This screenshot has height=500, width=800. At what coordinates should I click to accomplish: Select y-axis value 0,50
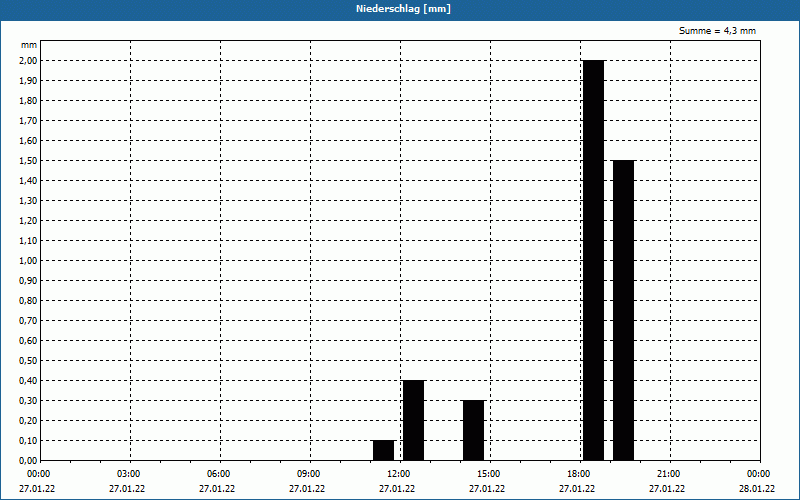28,361
